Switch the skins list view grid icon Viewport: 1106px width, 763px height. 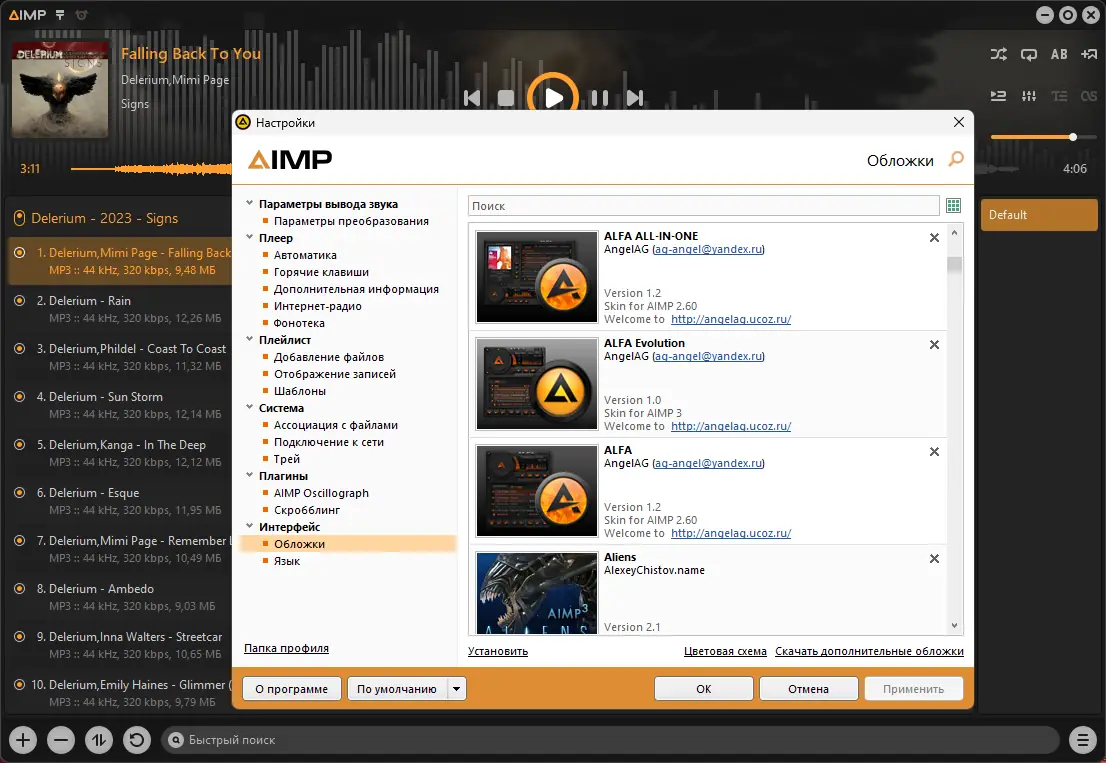click(x=953, y=205)
